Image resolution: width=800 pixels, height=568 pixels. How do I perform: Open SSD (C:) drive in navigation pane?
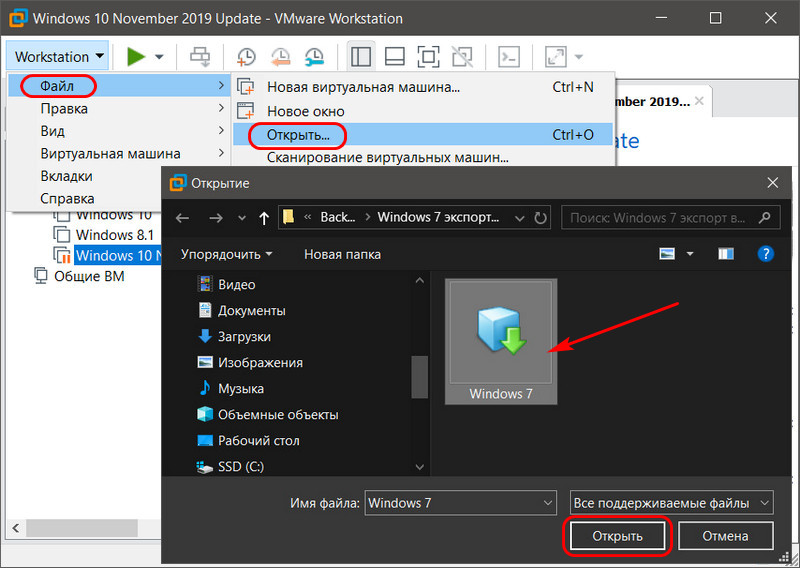click(230, 466)
